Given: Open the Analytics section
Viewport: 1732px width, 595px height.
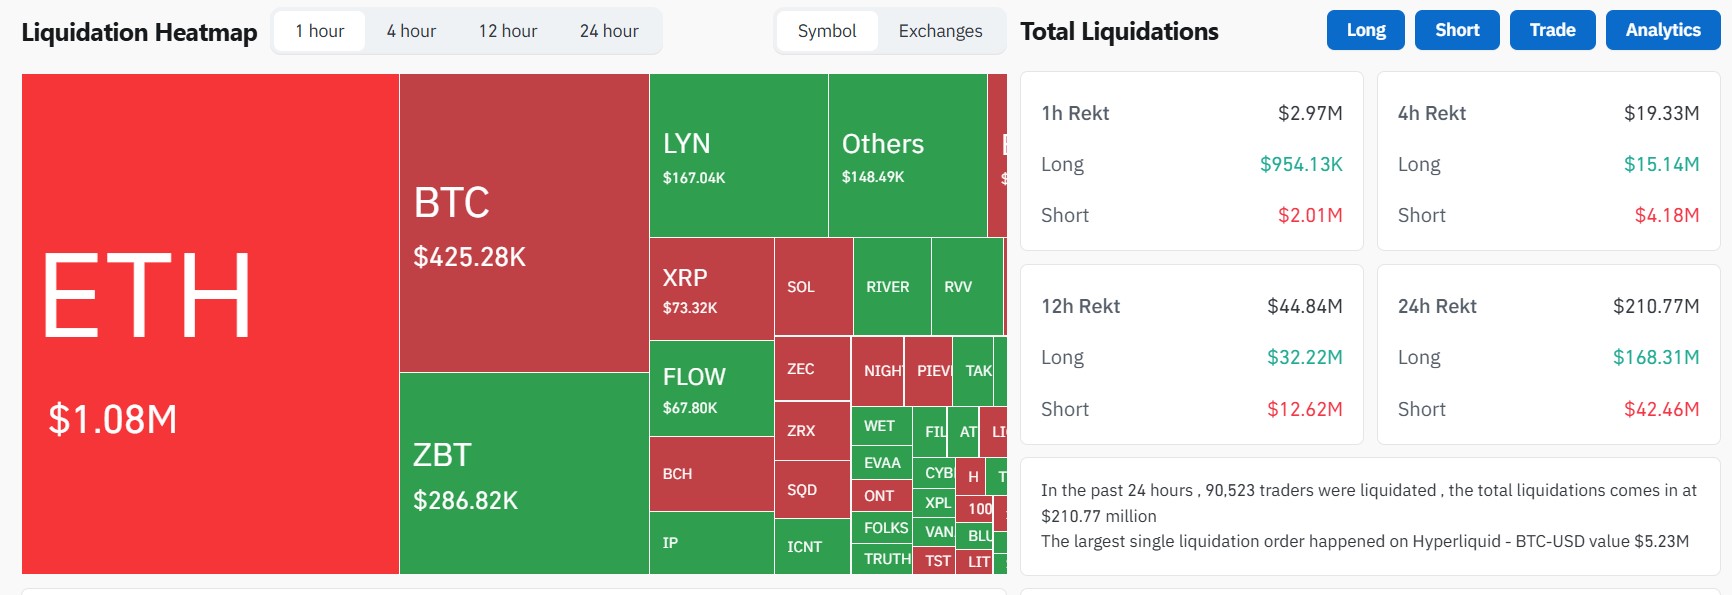Looking at the screenshot, I should point(1662,29).
